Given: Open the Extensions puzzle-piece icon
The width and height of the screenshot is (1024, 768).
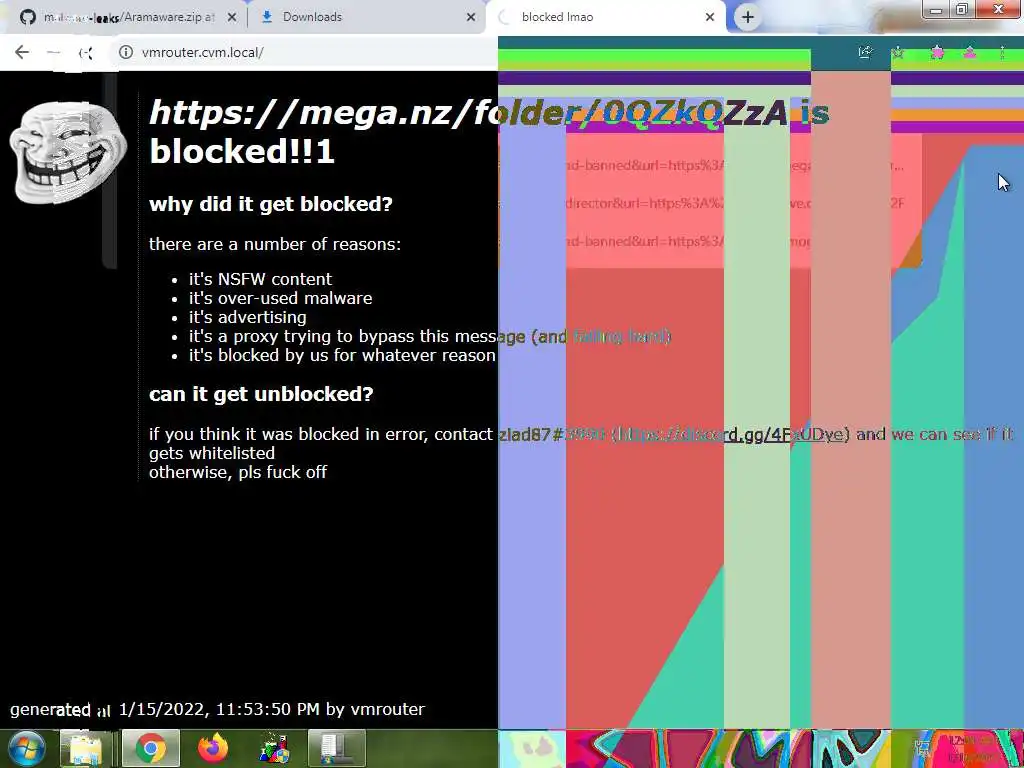Looking at the screenshot, I should point(938,52).
